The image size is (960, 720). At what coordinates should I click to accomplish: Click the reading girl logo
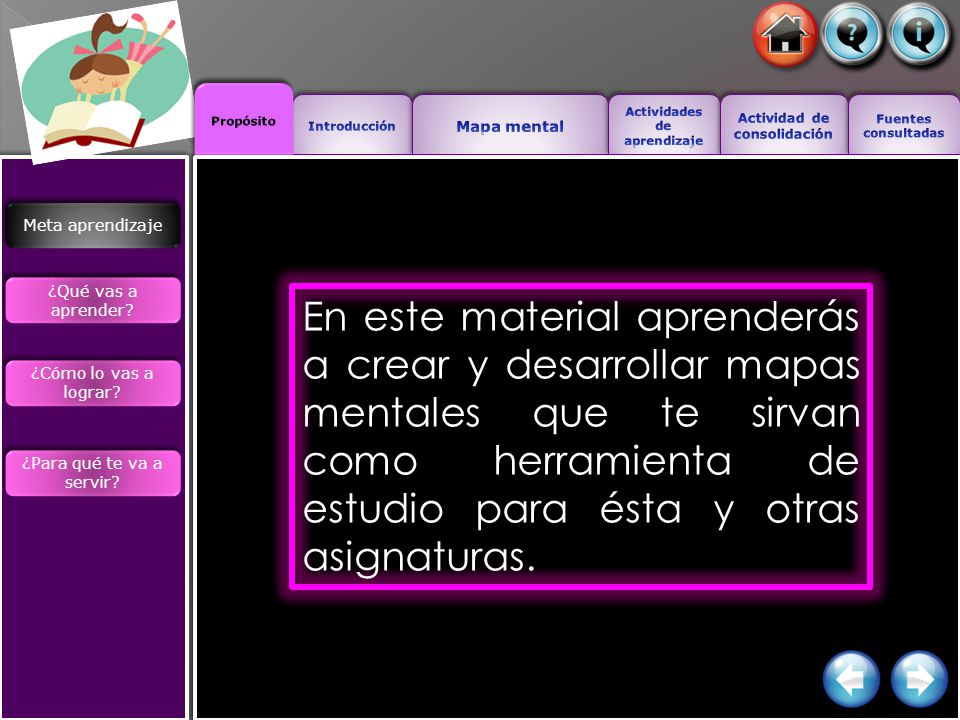[102, 82]
